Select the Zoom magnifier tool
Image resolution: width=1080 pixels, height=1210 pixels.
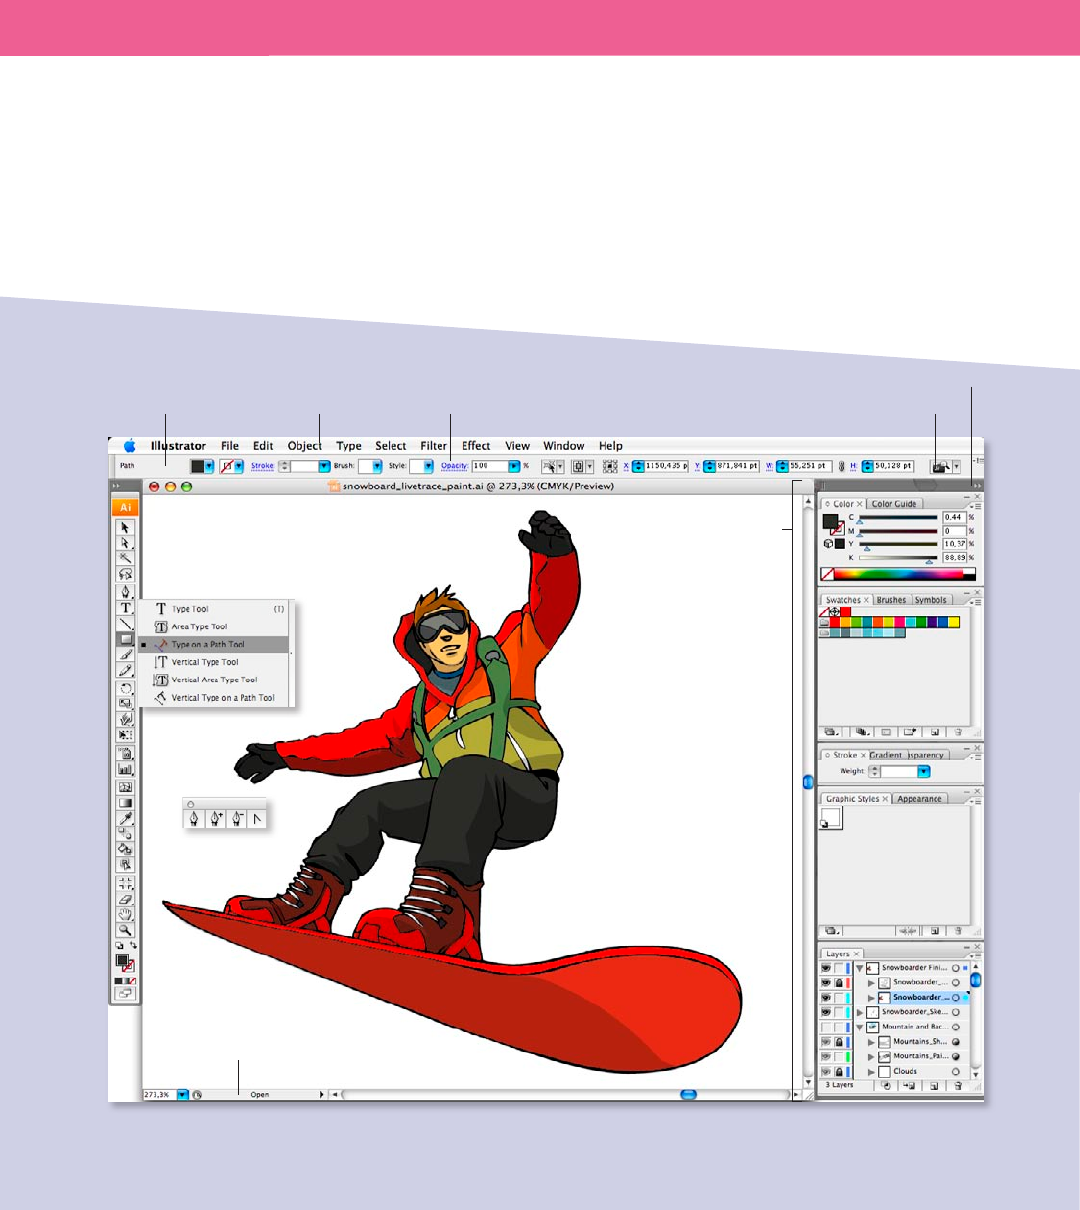point(126,930)
